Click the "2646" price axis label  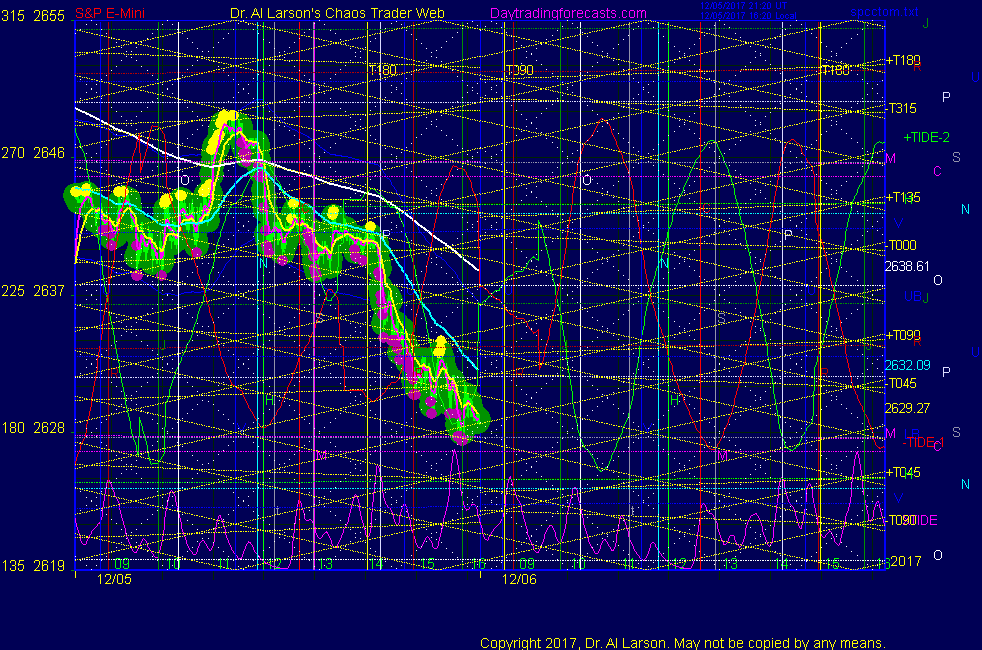point(49,153)
